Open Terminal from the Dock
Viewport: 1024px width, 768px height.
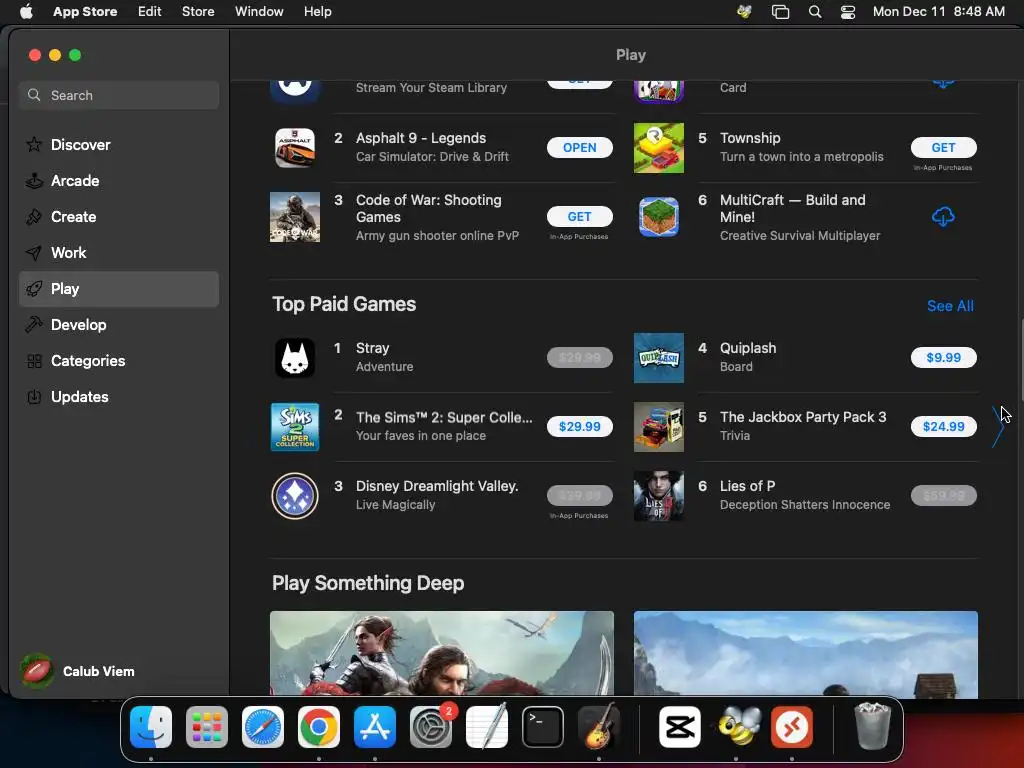point(543,727)
